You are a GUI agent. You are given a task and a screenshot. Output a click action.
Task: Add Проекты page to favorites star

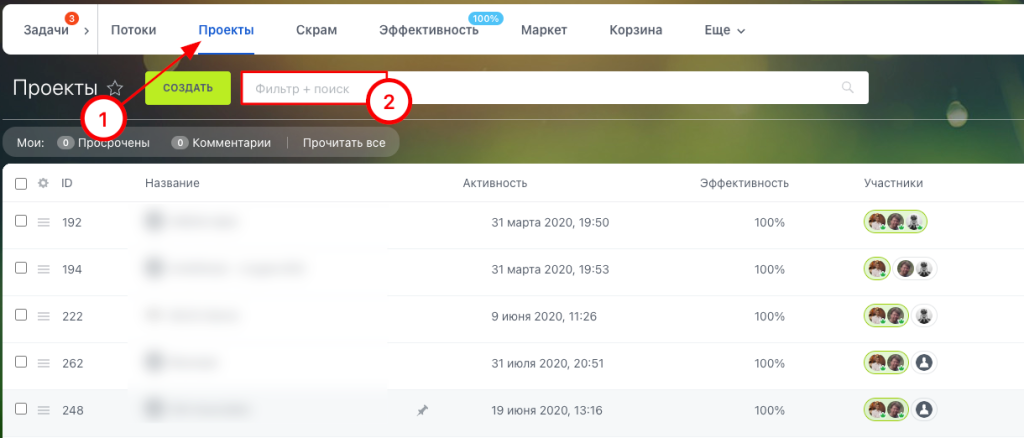(115, 87)
